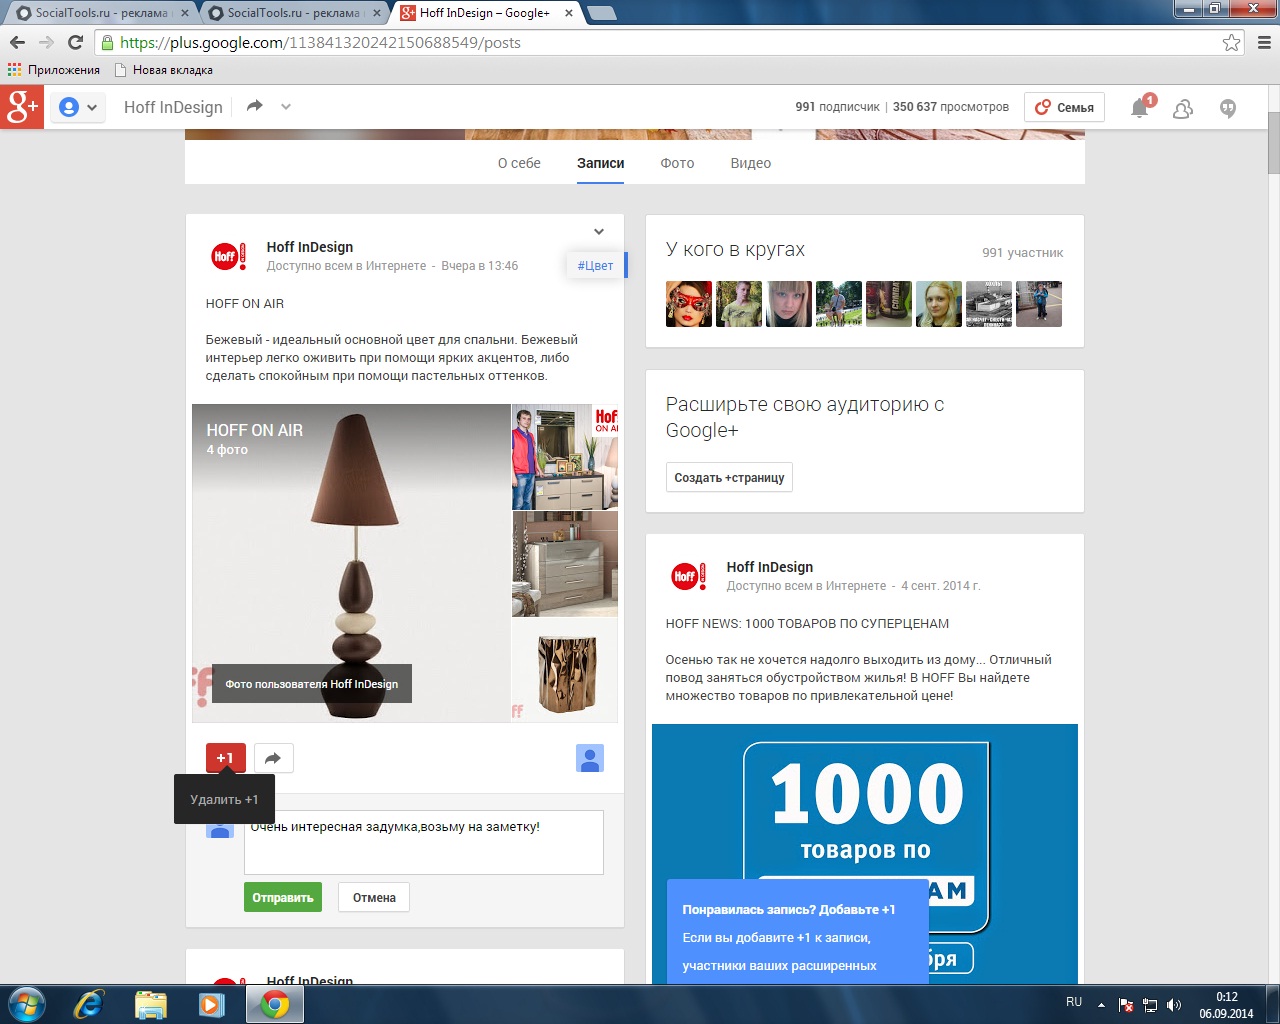Open the blonde woman avatar, third in circles
The height and width of the screenshot is (1024, 1280).
coord(789,304)
